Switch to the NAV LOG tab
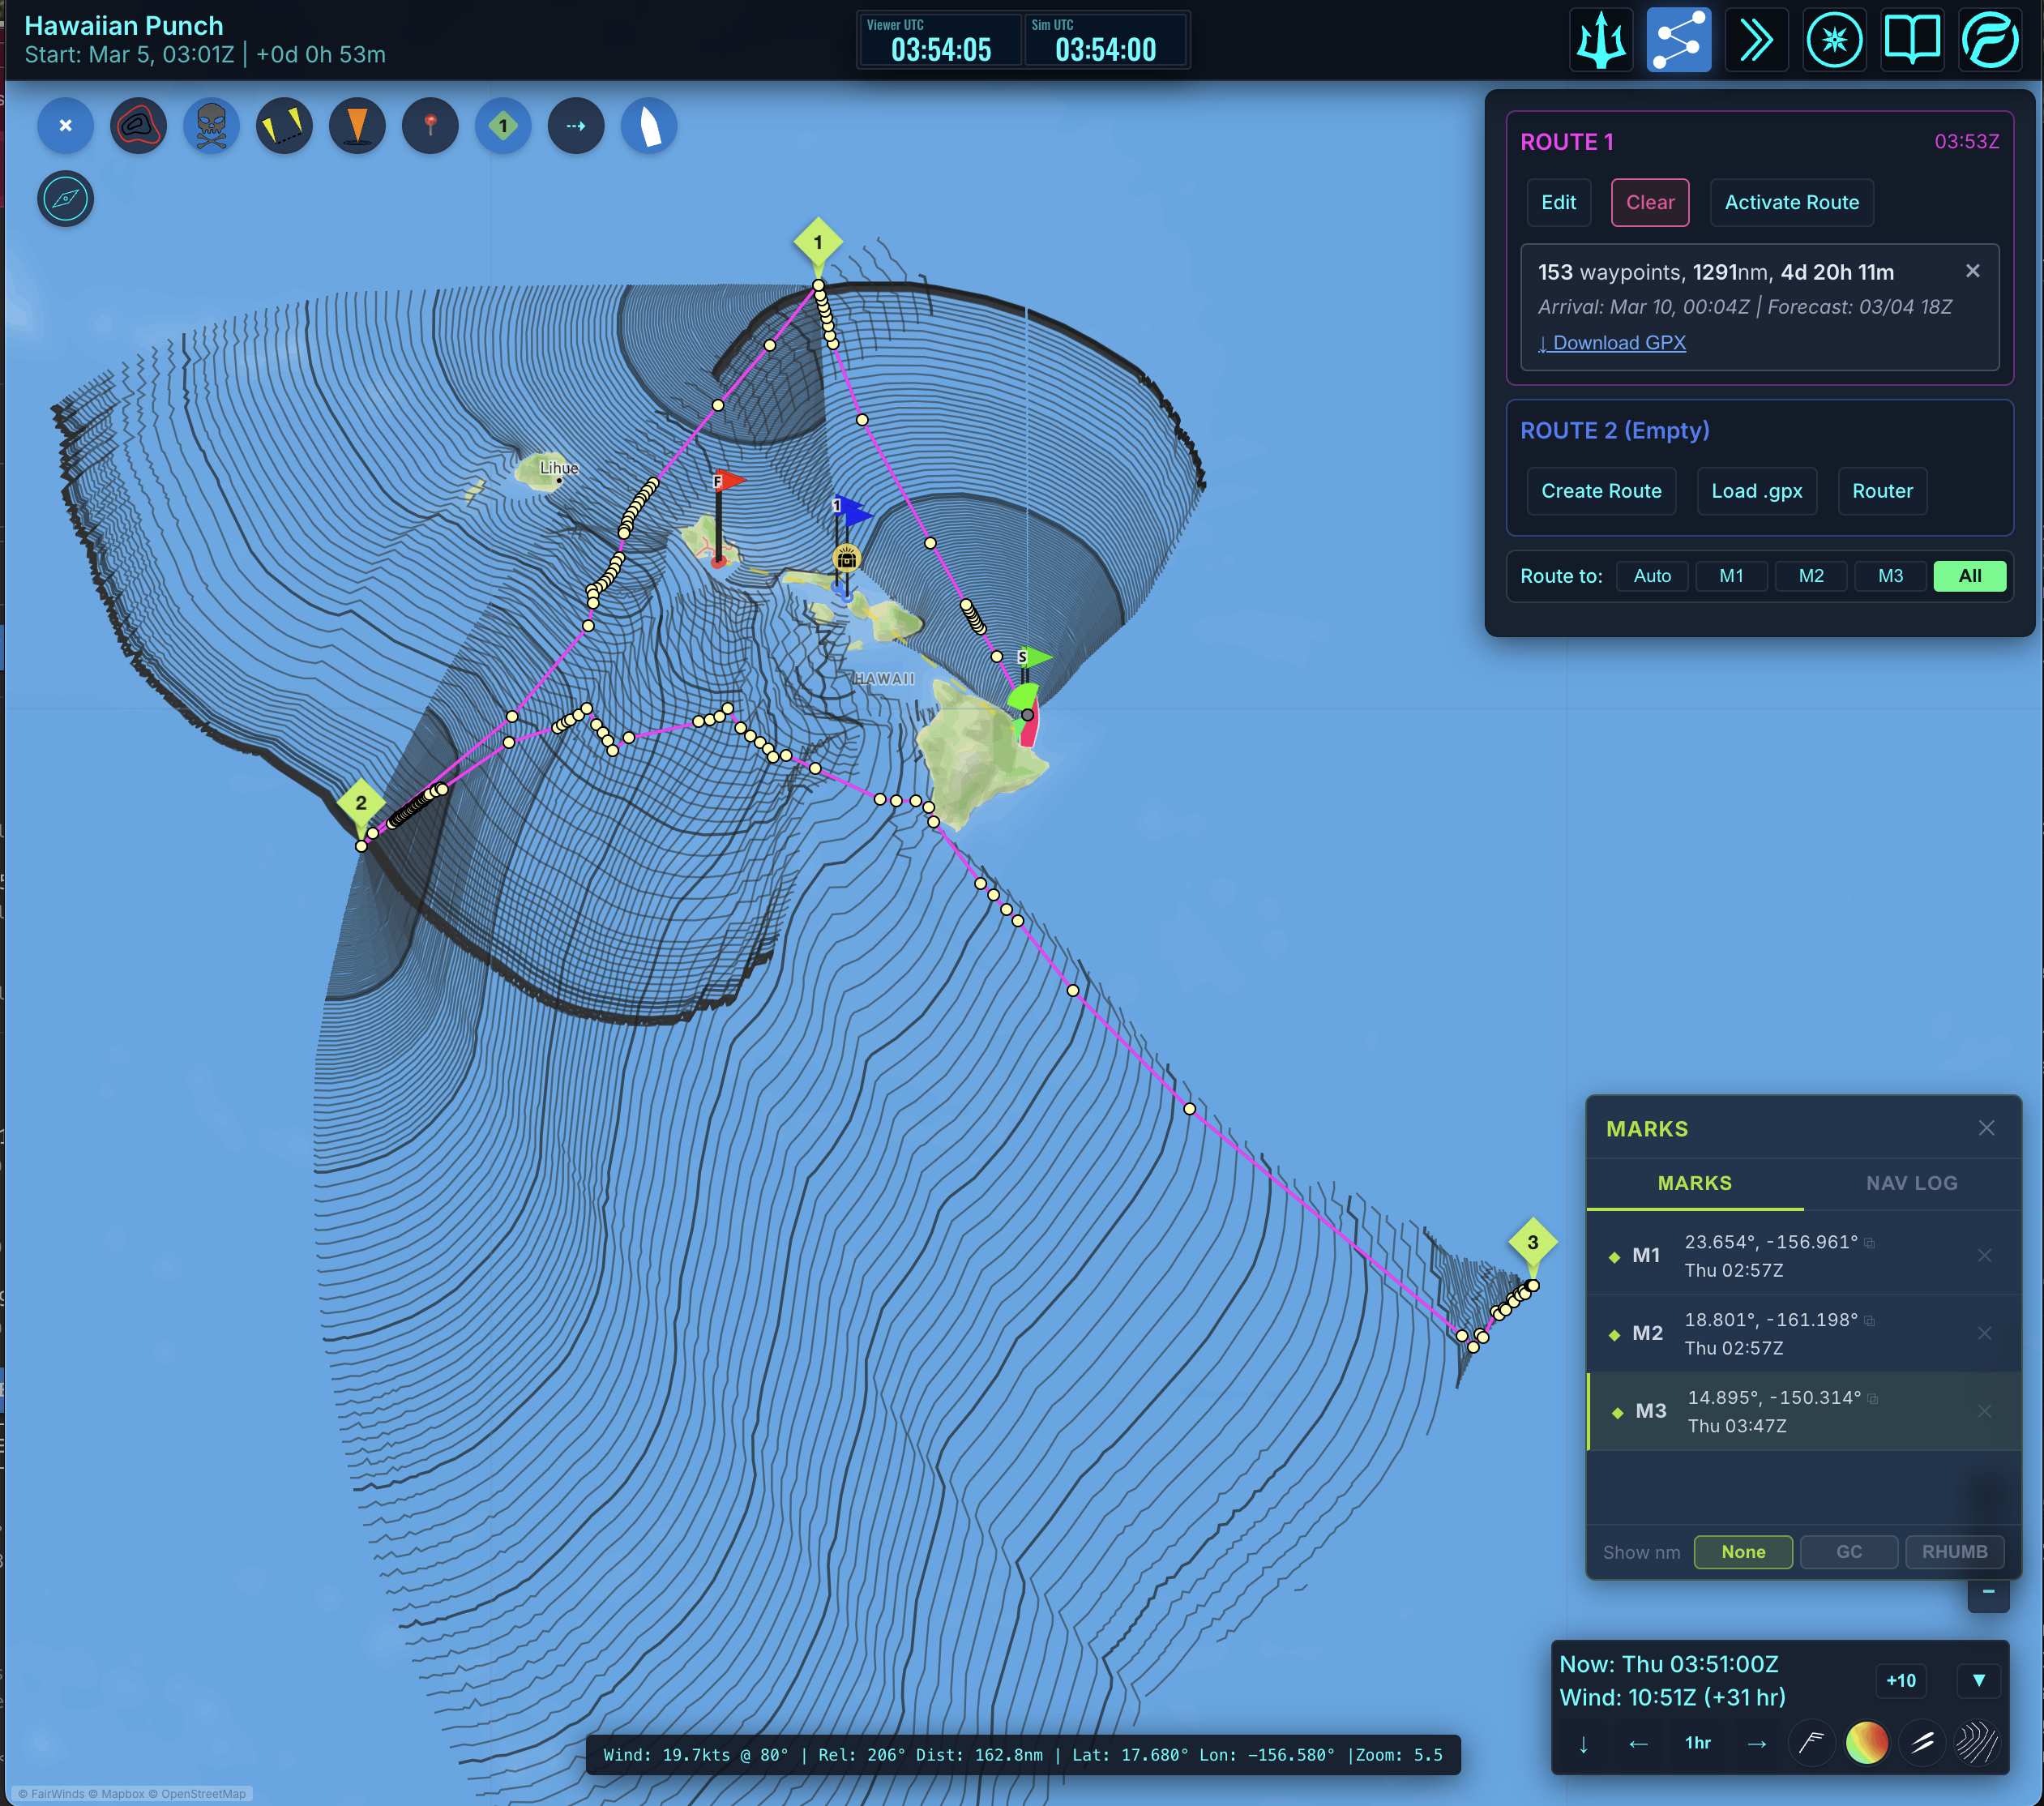The image size is (2044, 1806). click(x=1911, y=1183)
